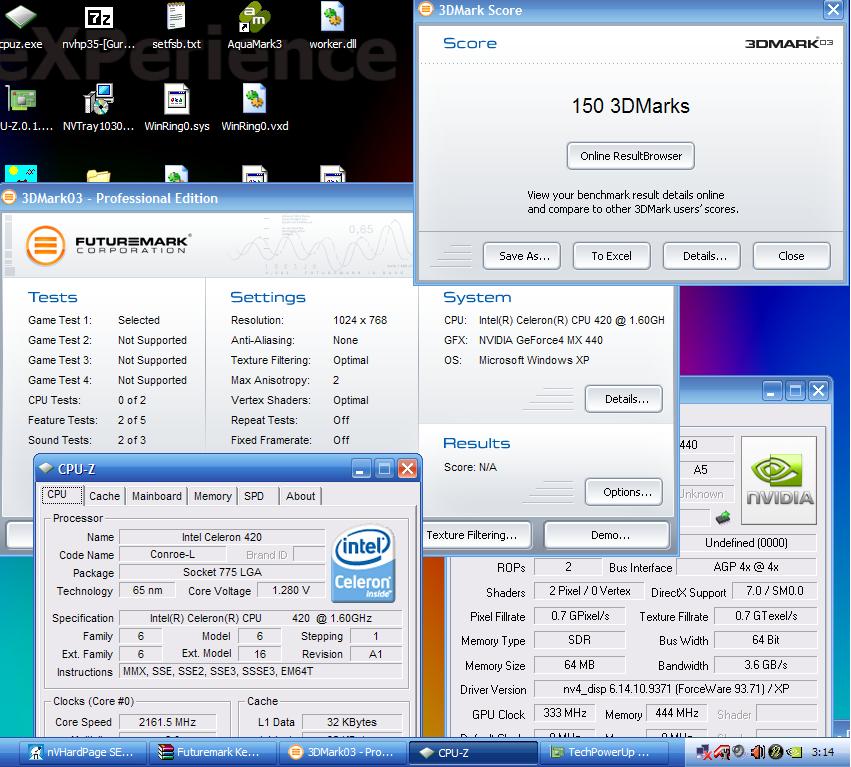Open Results Options... button
Screen dimensions: 851x767
click(x=624, y=492)
